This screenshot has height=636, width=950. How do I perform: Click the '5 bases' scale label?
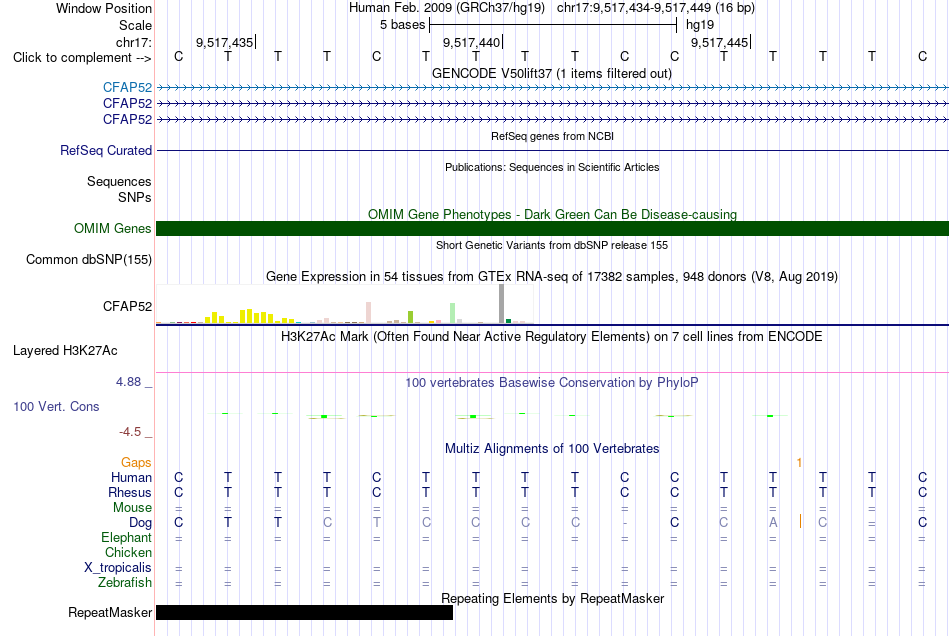click(402, 25)
